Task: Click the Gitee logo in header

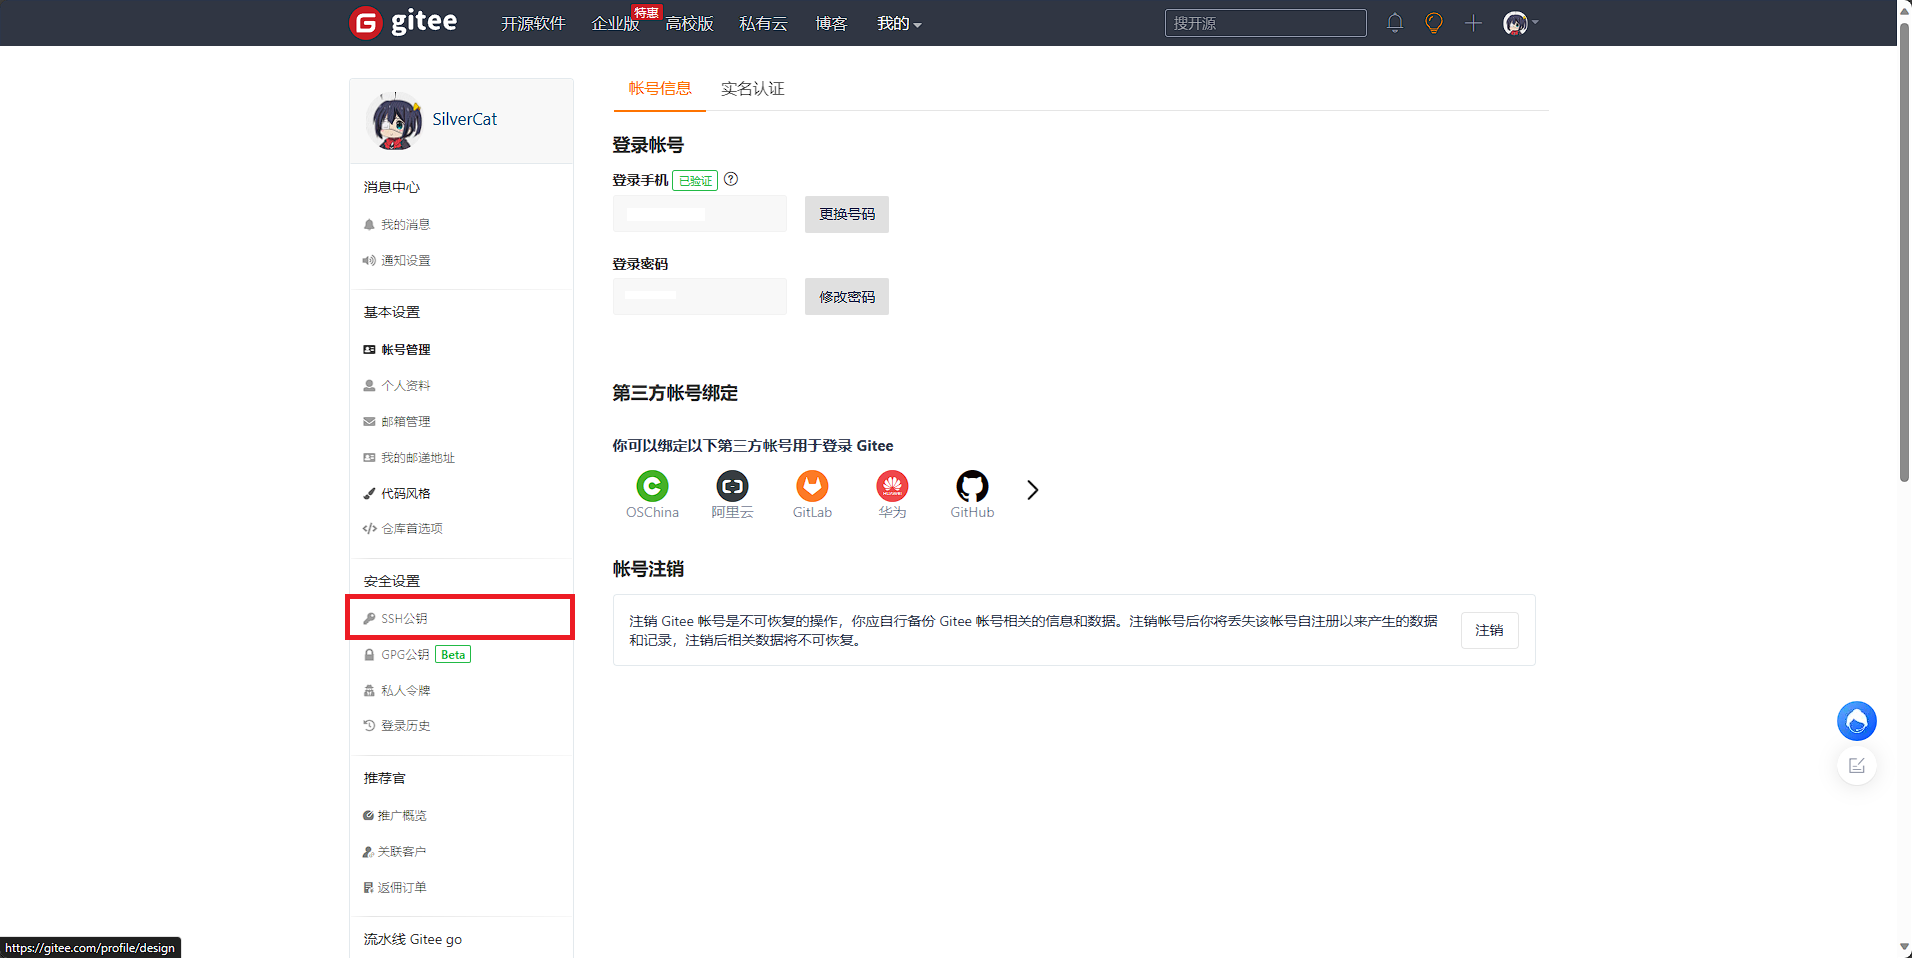Action: (404, 22)
